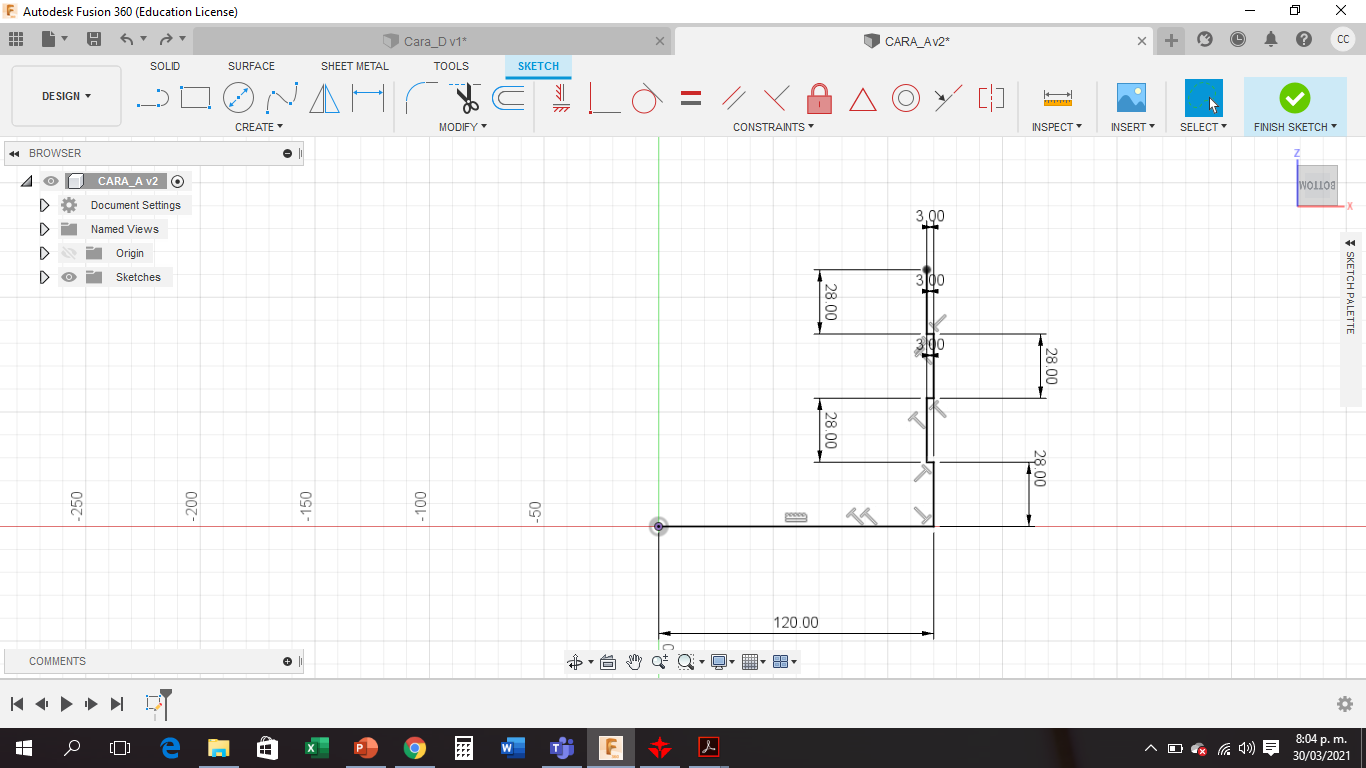Apply the Symmetry constraint

(991, 98)
